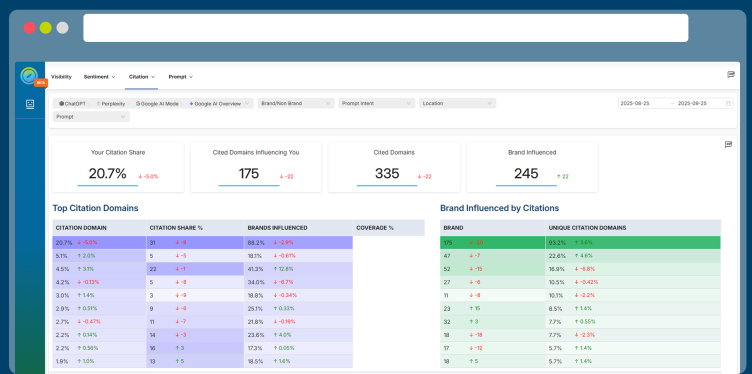
Task: Click the Cited Domains Influencing You card
Action: 256,167
